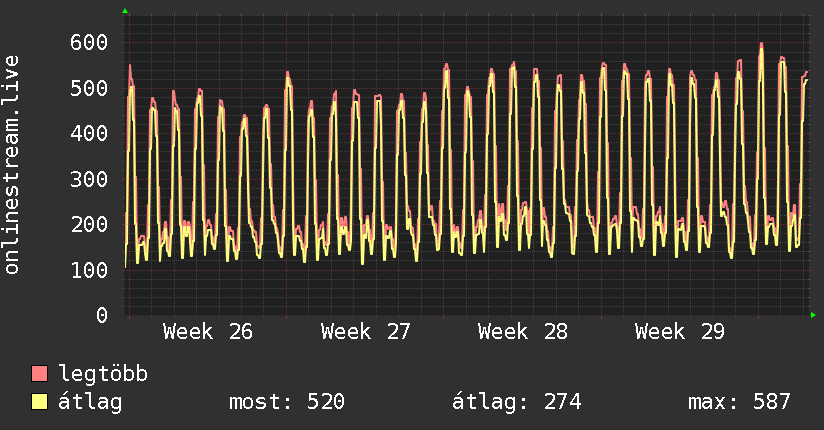Click the Week 26 axis label
This screenshot has height=430, width=824.
click(208, 332)
